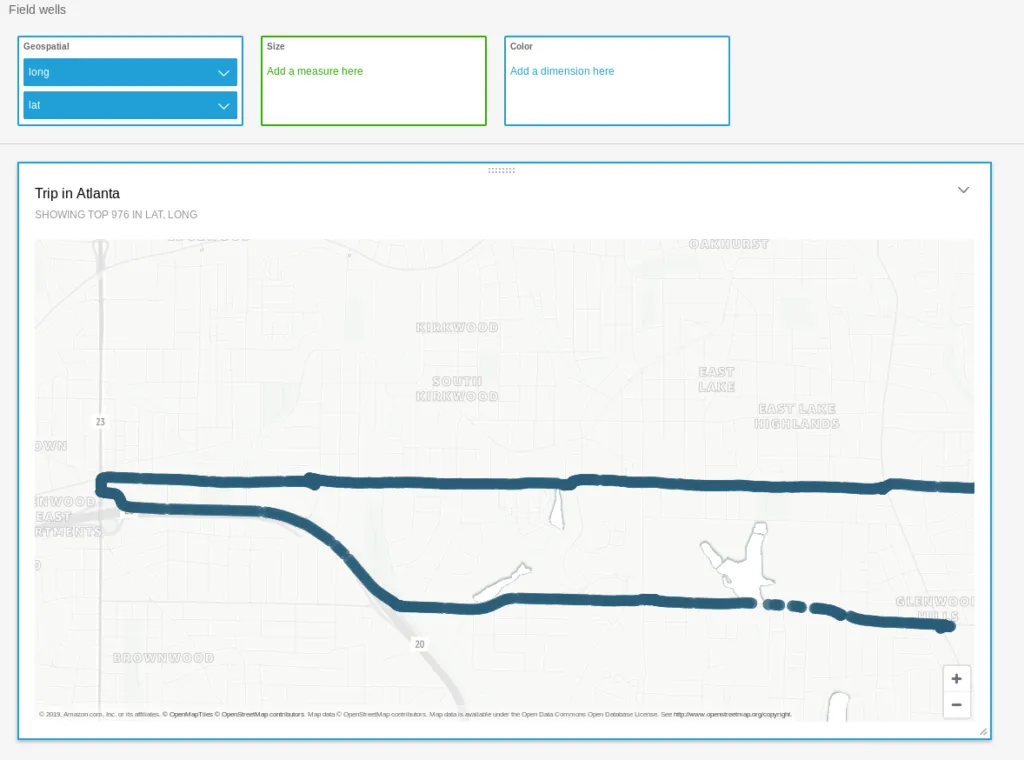Open the OpenMapTiles attribution link
The height and width of the screenshot is (760, 1024).
click(x=190, y=714)
